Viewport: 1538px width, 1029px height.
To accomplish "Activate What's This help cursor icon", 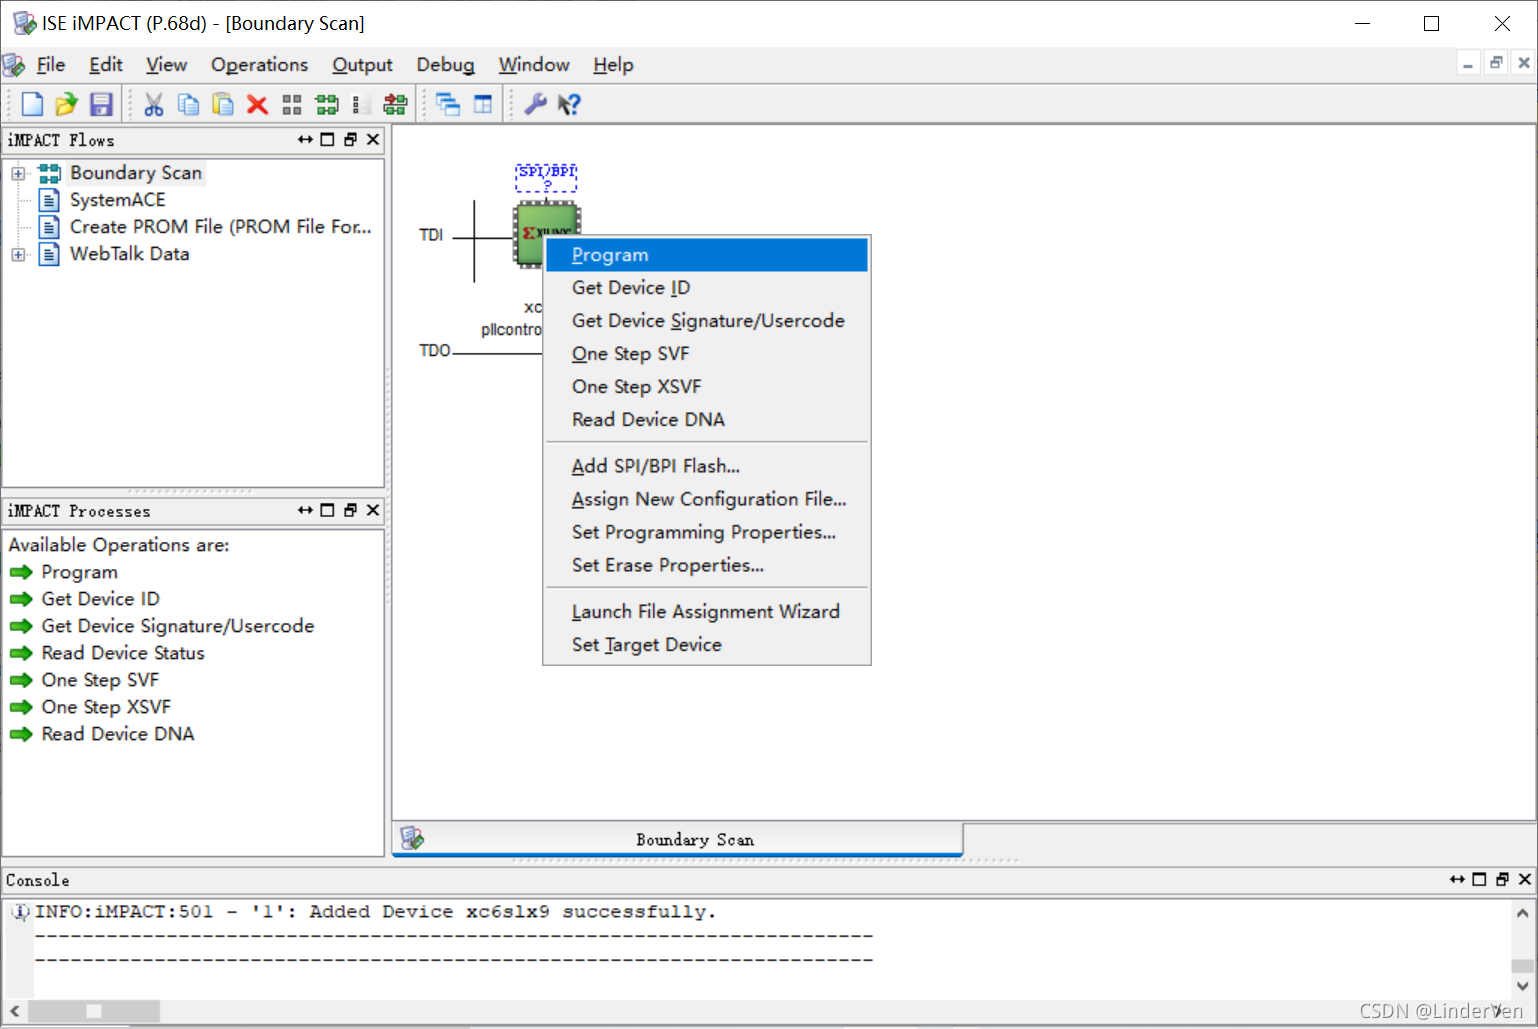I will click(x=569, y=104).
